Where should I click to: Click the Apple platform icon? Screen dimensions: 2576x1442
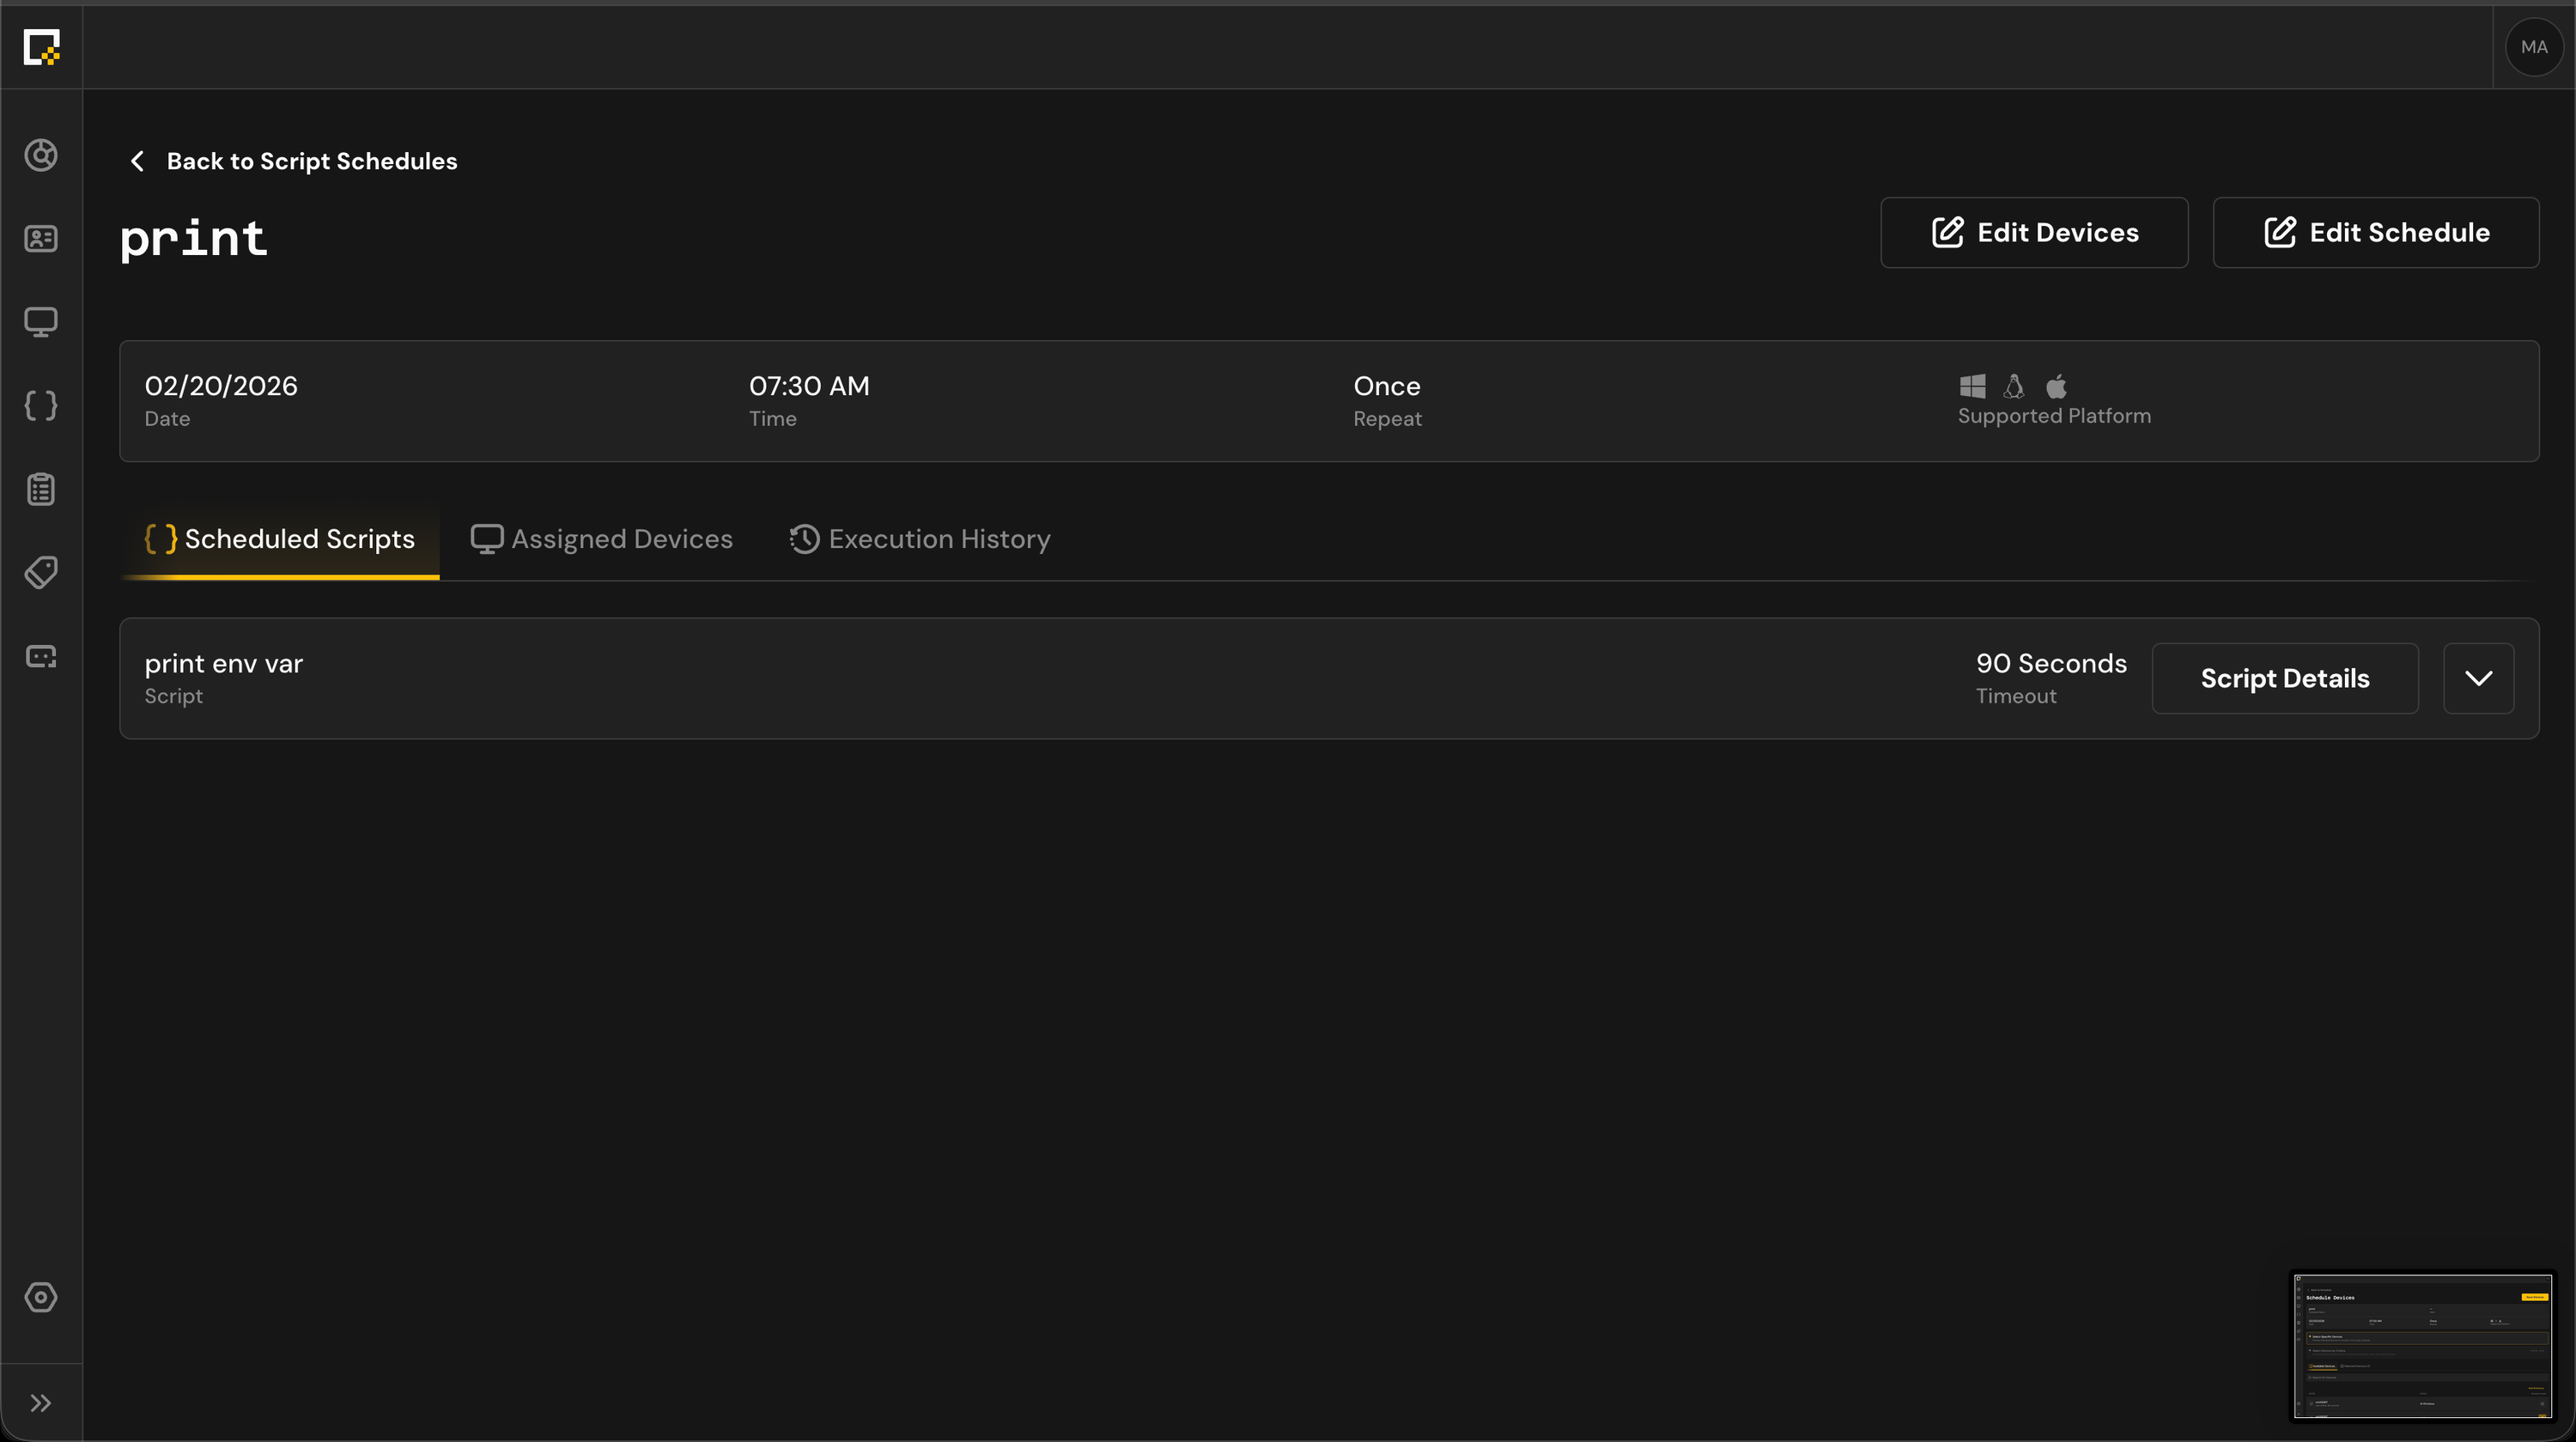(x=2056, y=386)
